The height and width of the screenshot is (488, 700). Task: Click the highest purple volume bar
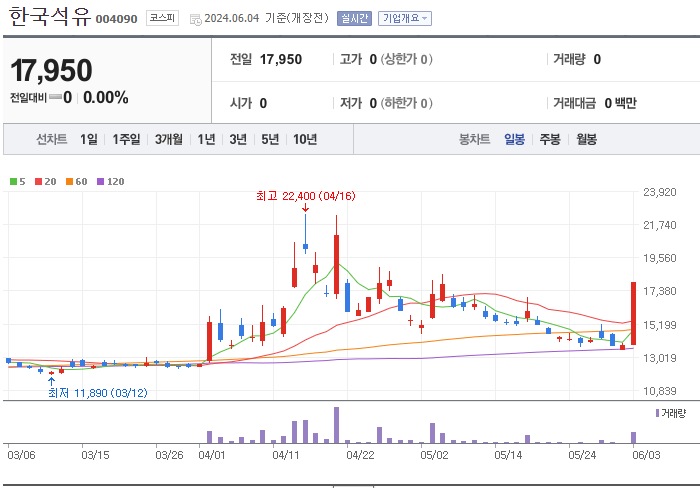point(336,425)
